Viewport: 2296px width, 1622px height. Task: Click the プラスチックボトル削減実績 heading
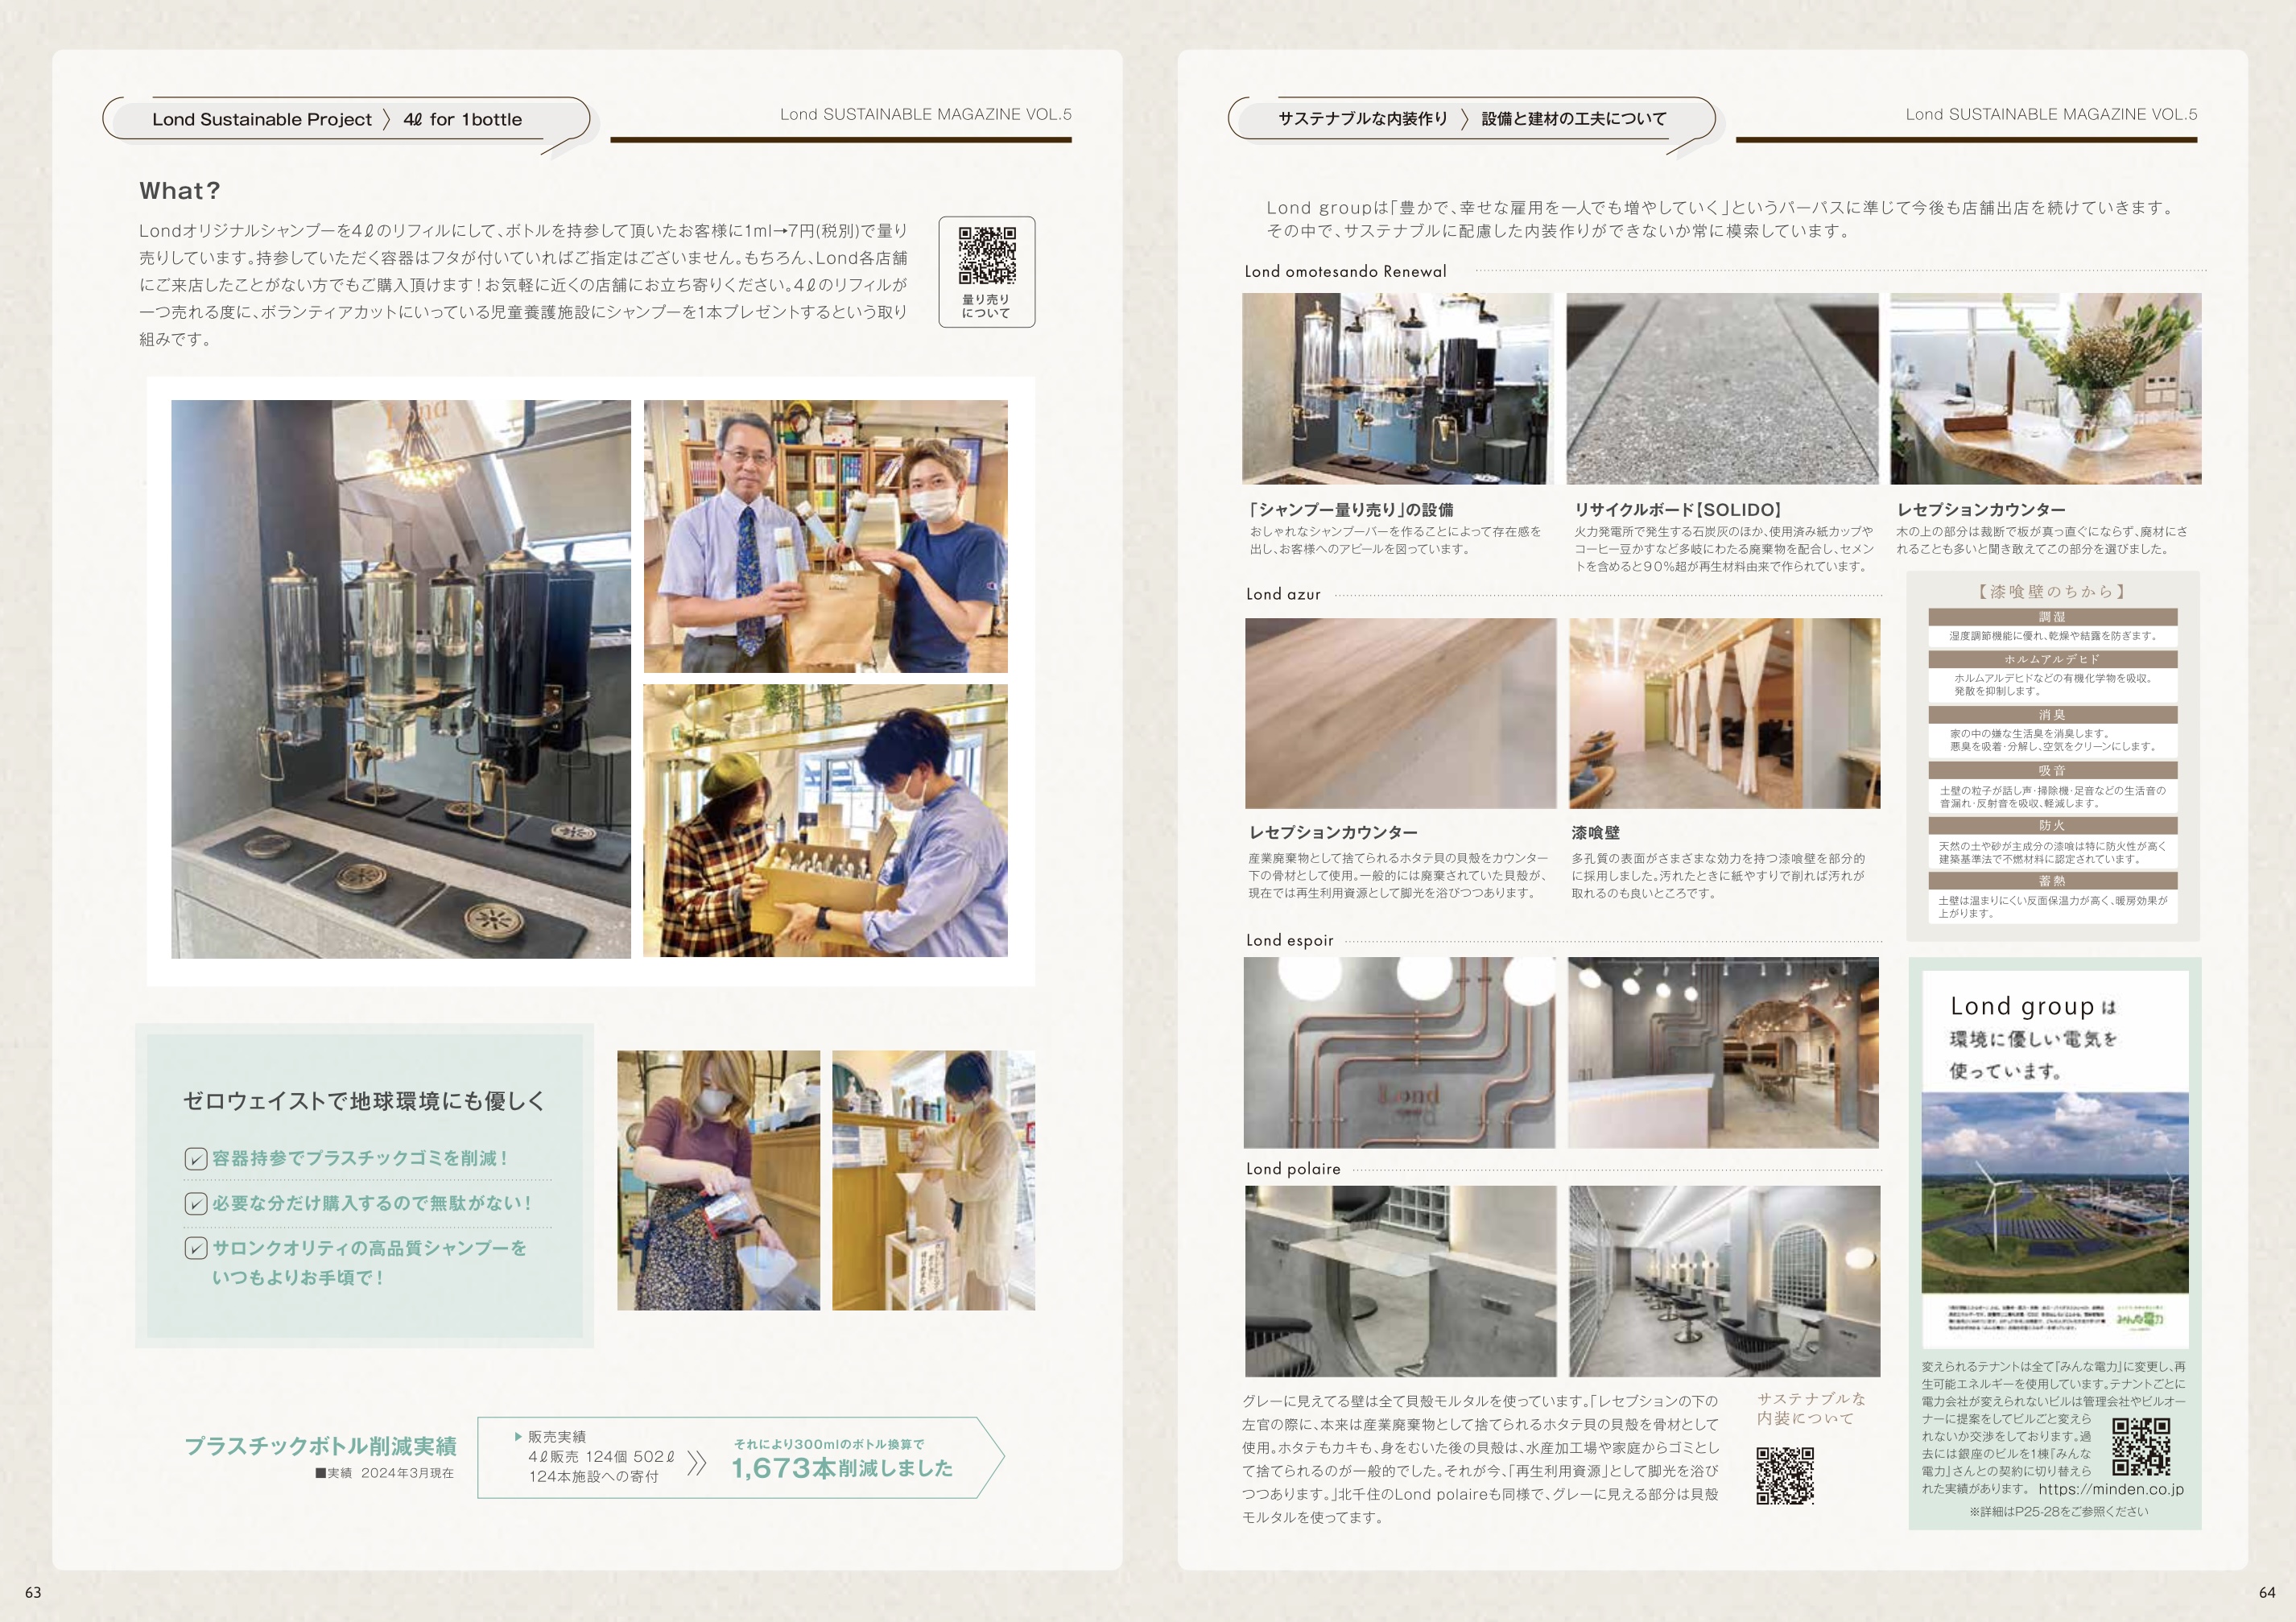(321, 1446)
